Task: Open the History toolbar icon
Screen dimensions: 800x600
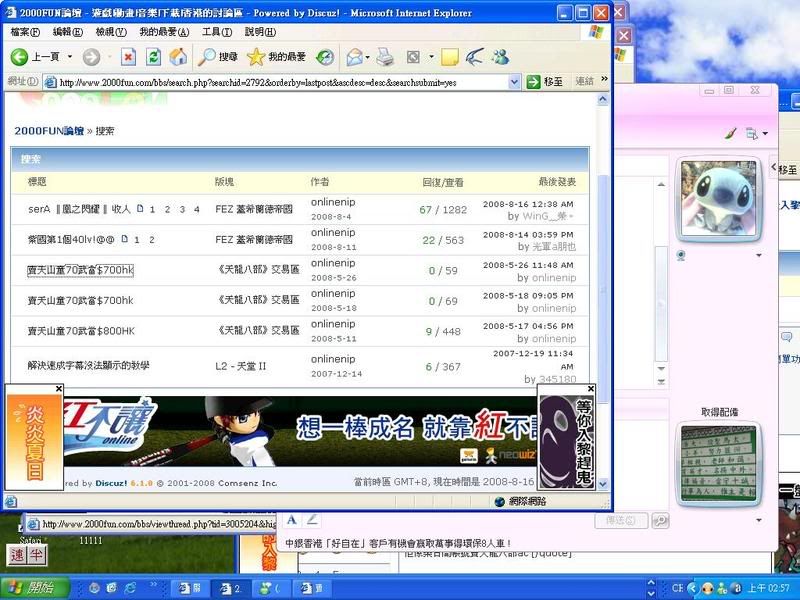Action: 324,57
